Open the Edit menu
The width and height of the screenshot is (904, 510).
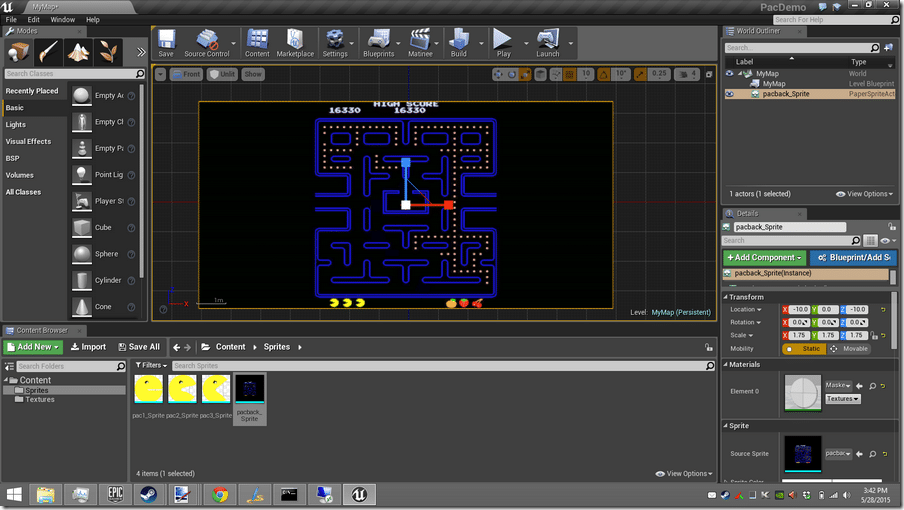click(33, 20)
